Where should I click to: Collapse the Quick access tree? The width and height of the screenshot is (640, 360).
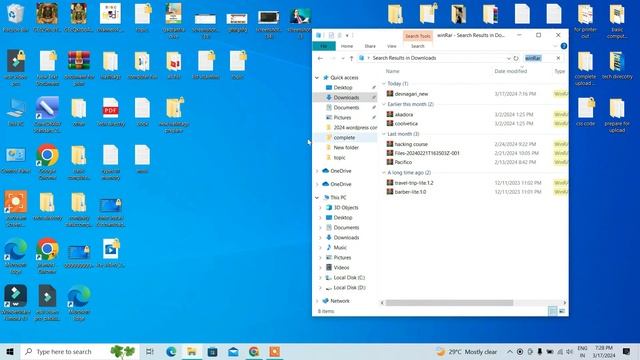pyautogui.click(x=317, y=78)
